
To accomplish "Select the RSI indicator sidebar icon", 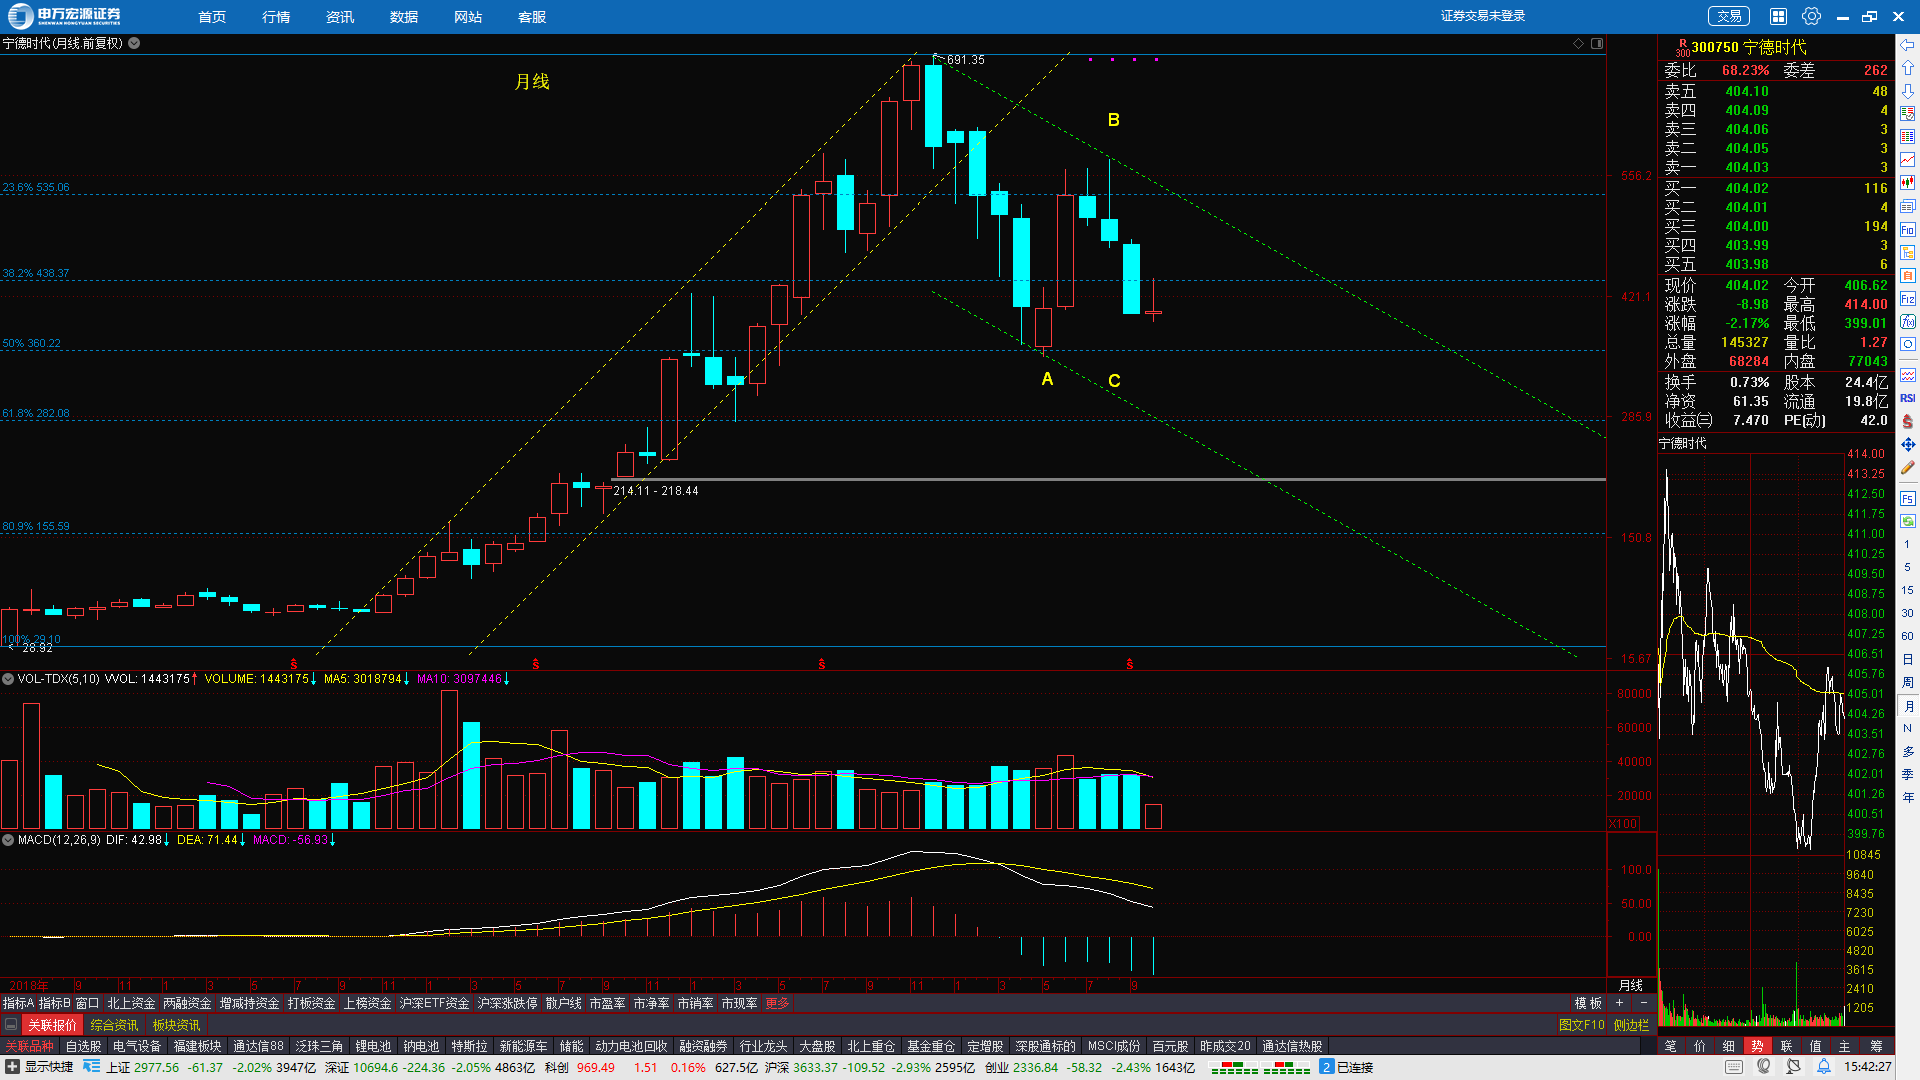I will (1907, 398).
